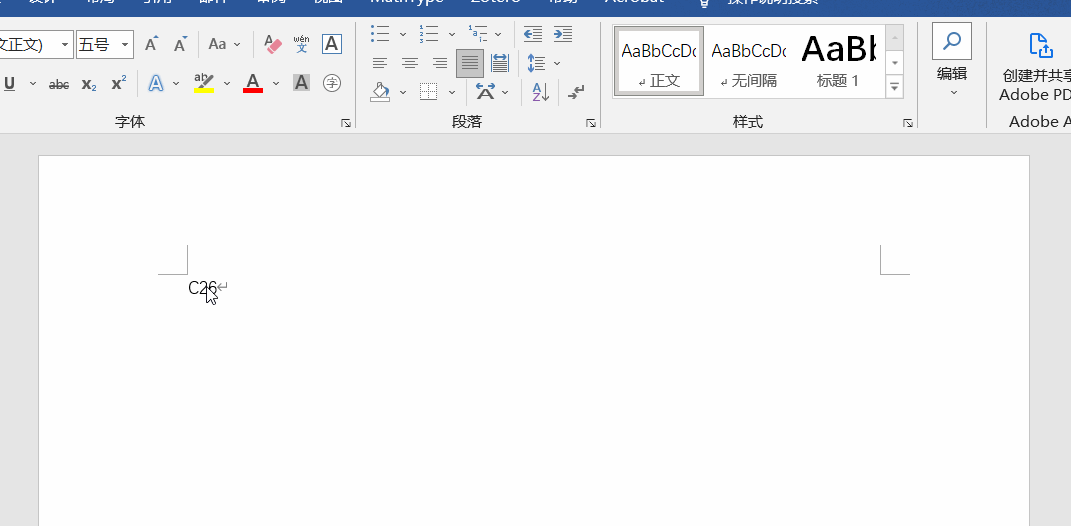
Task: Open the font color dropdown arrow
Action: point(276,83)
